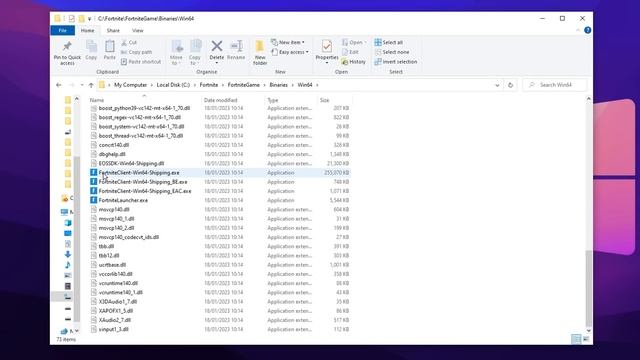This screenshot has height=360, width=640.
Task: Open the File tab
Action: 62,30
